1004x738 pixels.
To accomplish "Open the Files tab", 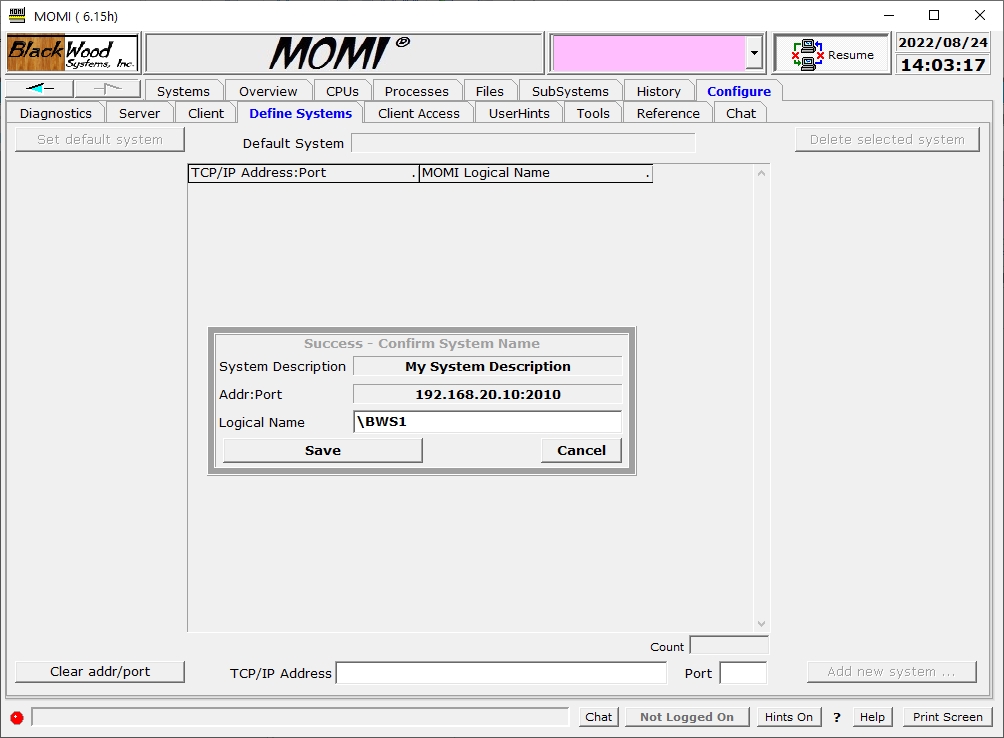I will (490, 91).
